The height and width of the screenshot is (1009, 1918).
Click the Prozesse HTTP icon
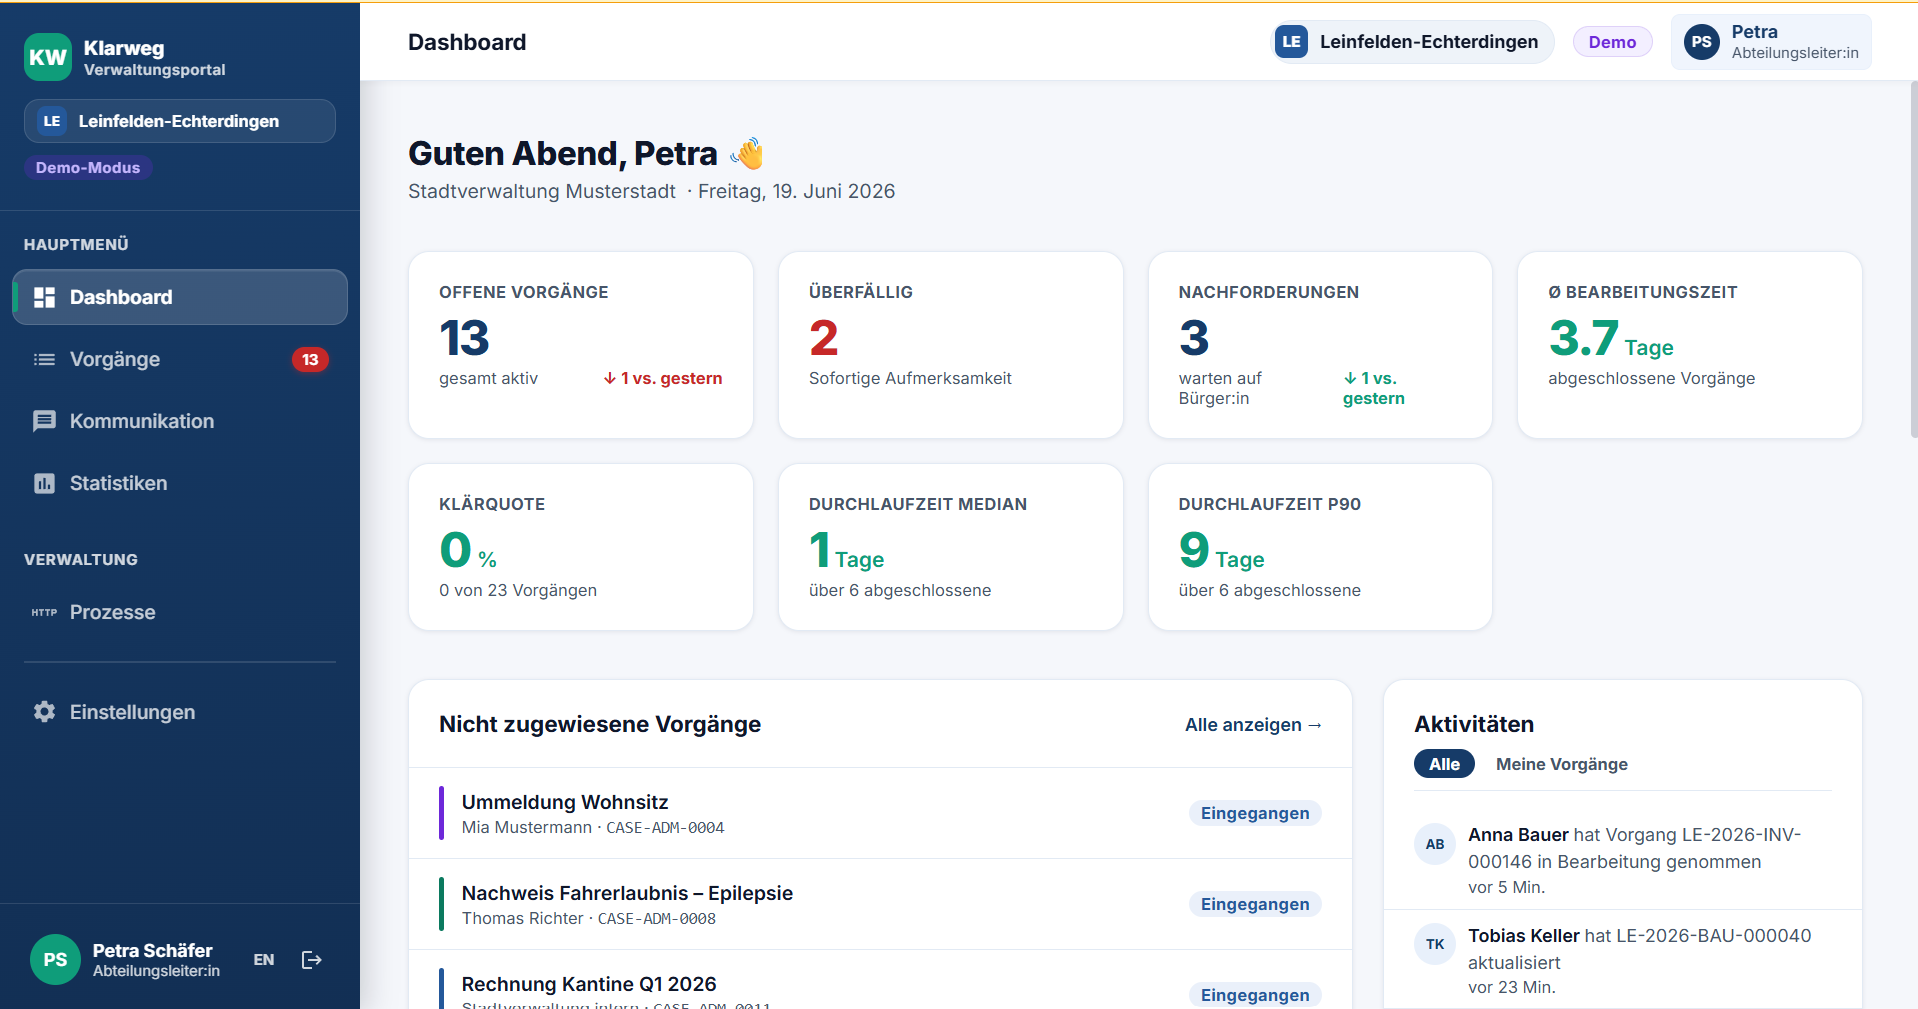pos(44,612)
